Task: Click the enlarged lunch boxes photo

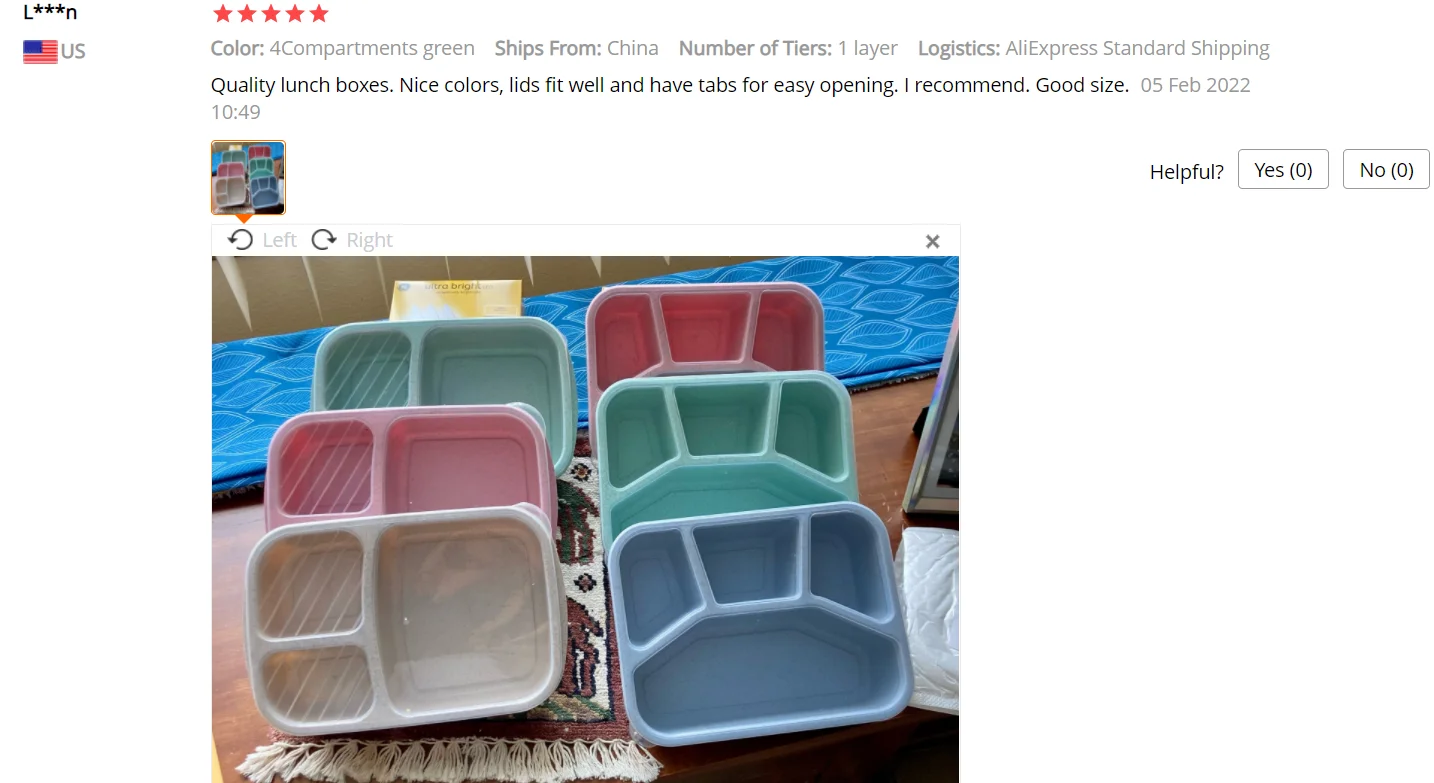Action: coord(585,519)
